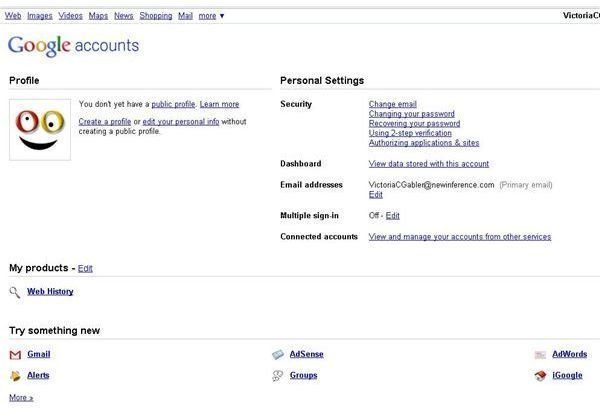Viewport: 600px width, 418px height.
Task: Click the iGoogle icon
Action: pos(540,376)
